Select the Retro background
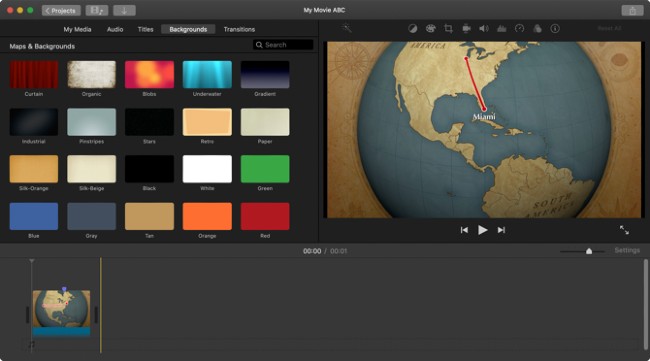The width and height of the screenshot is (650, 361). tap(207, 122)
